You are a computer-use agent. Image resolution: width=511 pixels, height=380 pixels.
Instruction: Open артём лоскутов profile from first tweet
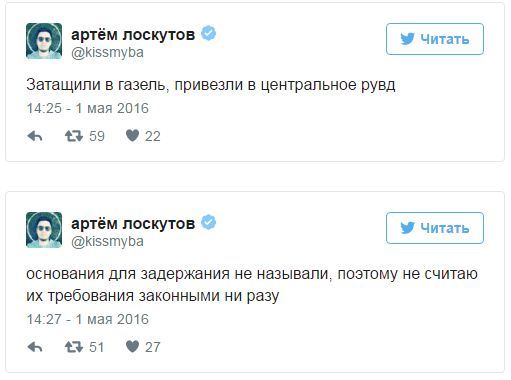coord(133,34)
